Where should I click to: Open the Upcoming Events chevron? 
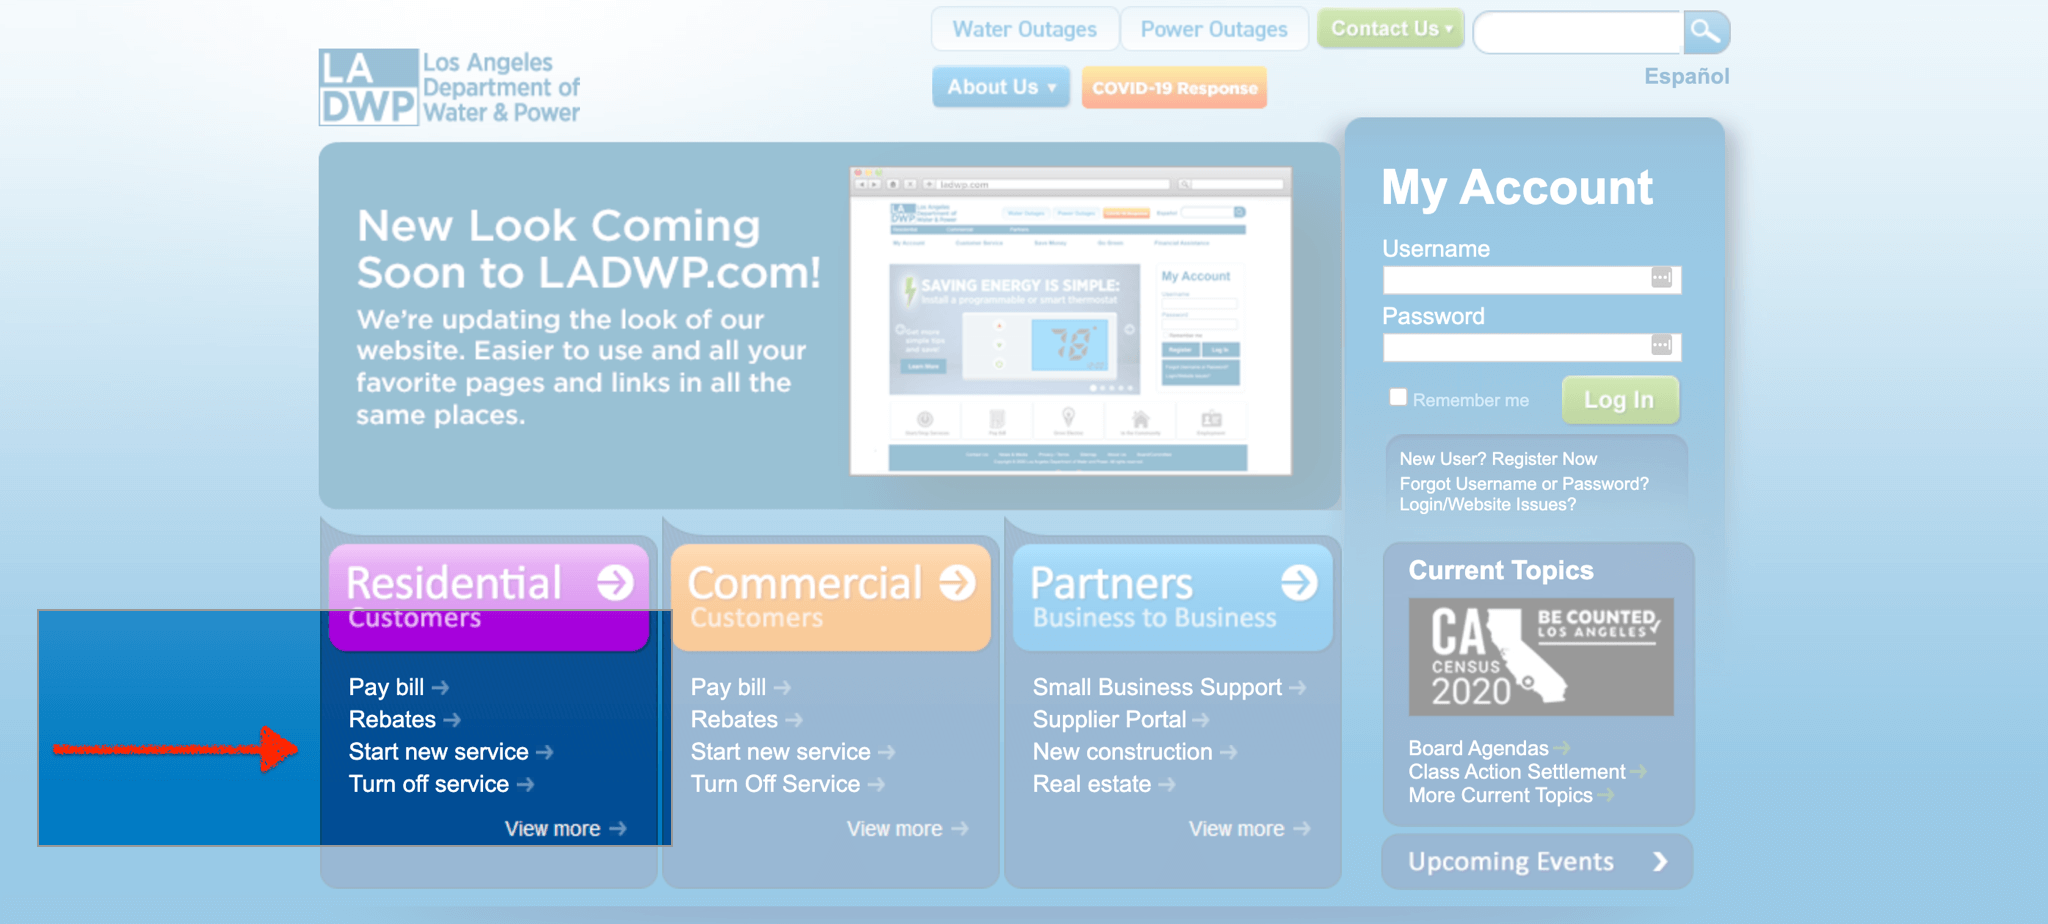[1660, 862]
